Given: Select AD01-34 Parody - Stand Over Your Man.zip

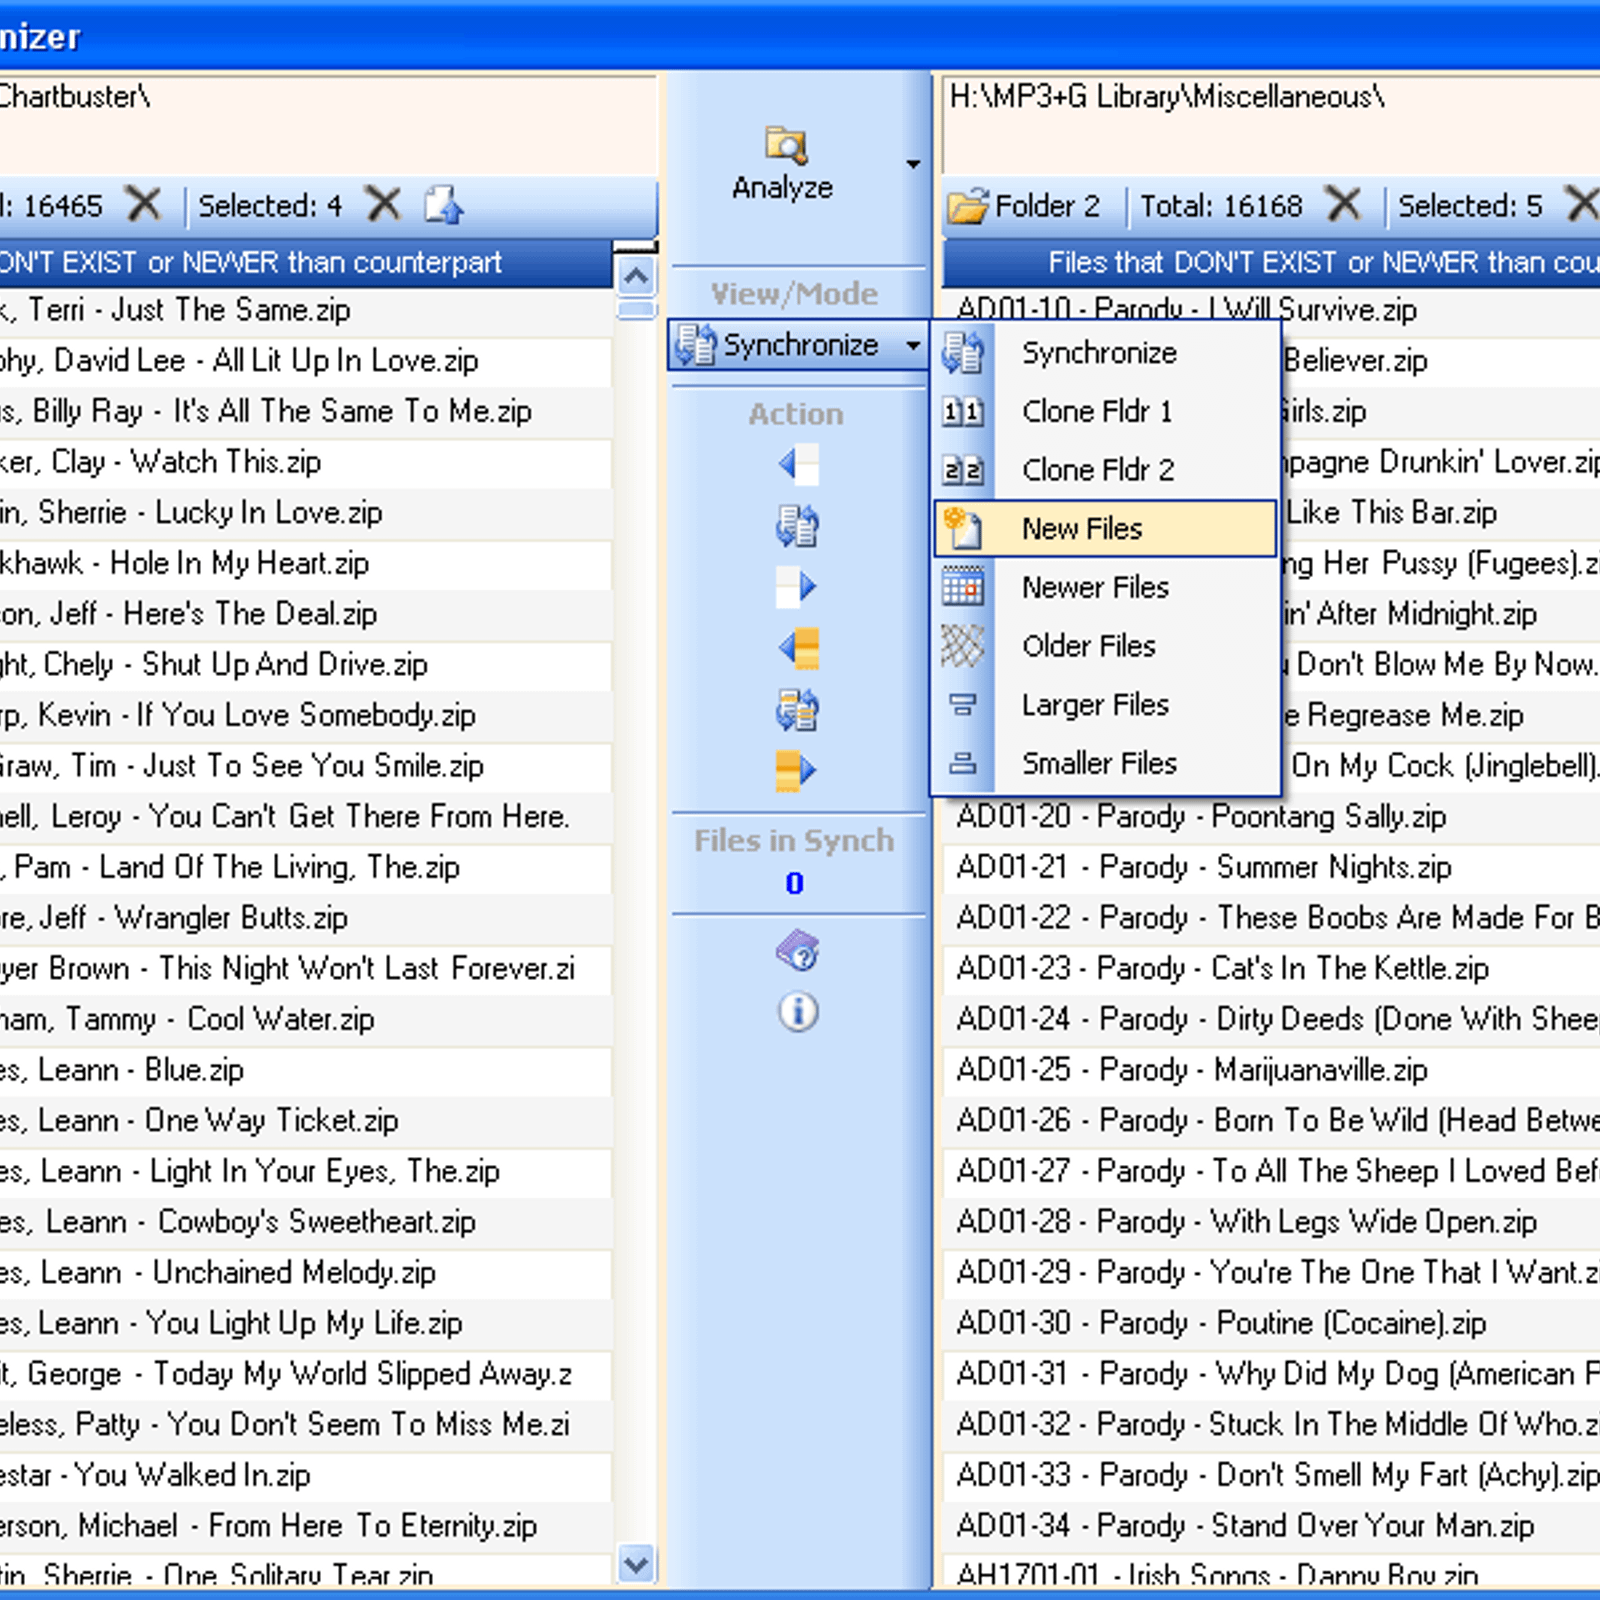Looking at the screenshot, I should point(1272,1526).
